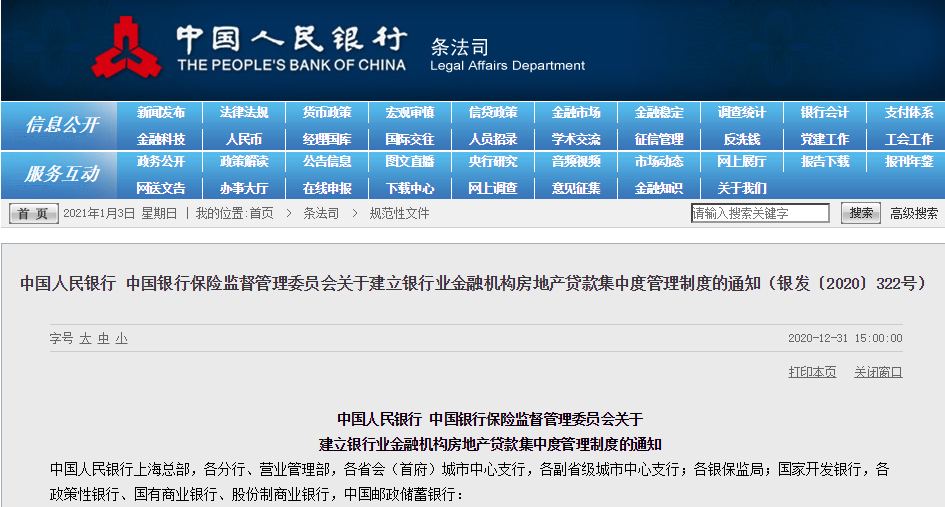This screenshot has width=945, height=507.
Task: Select the 征信管理 menu item
Action: [x=659, y=139]
